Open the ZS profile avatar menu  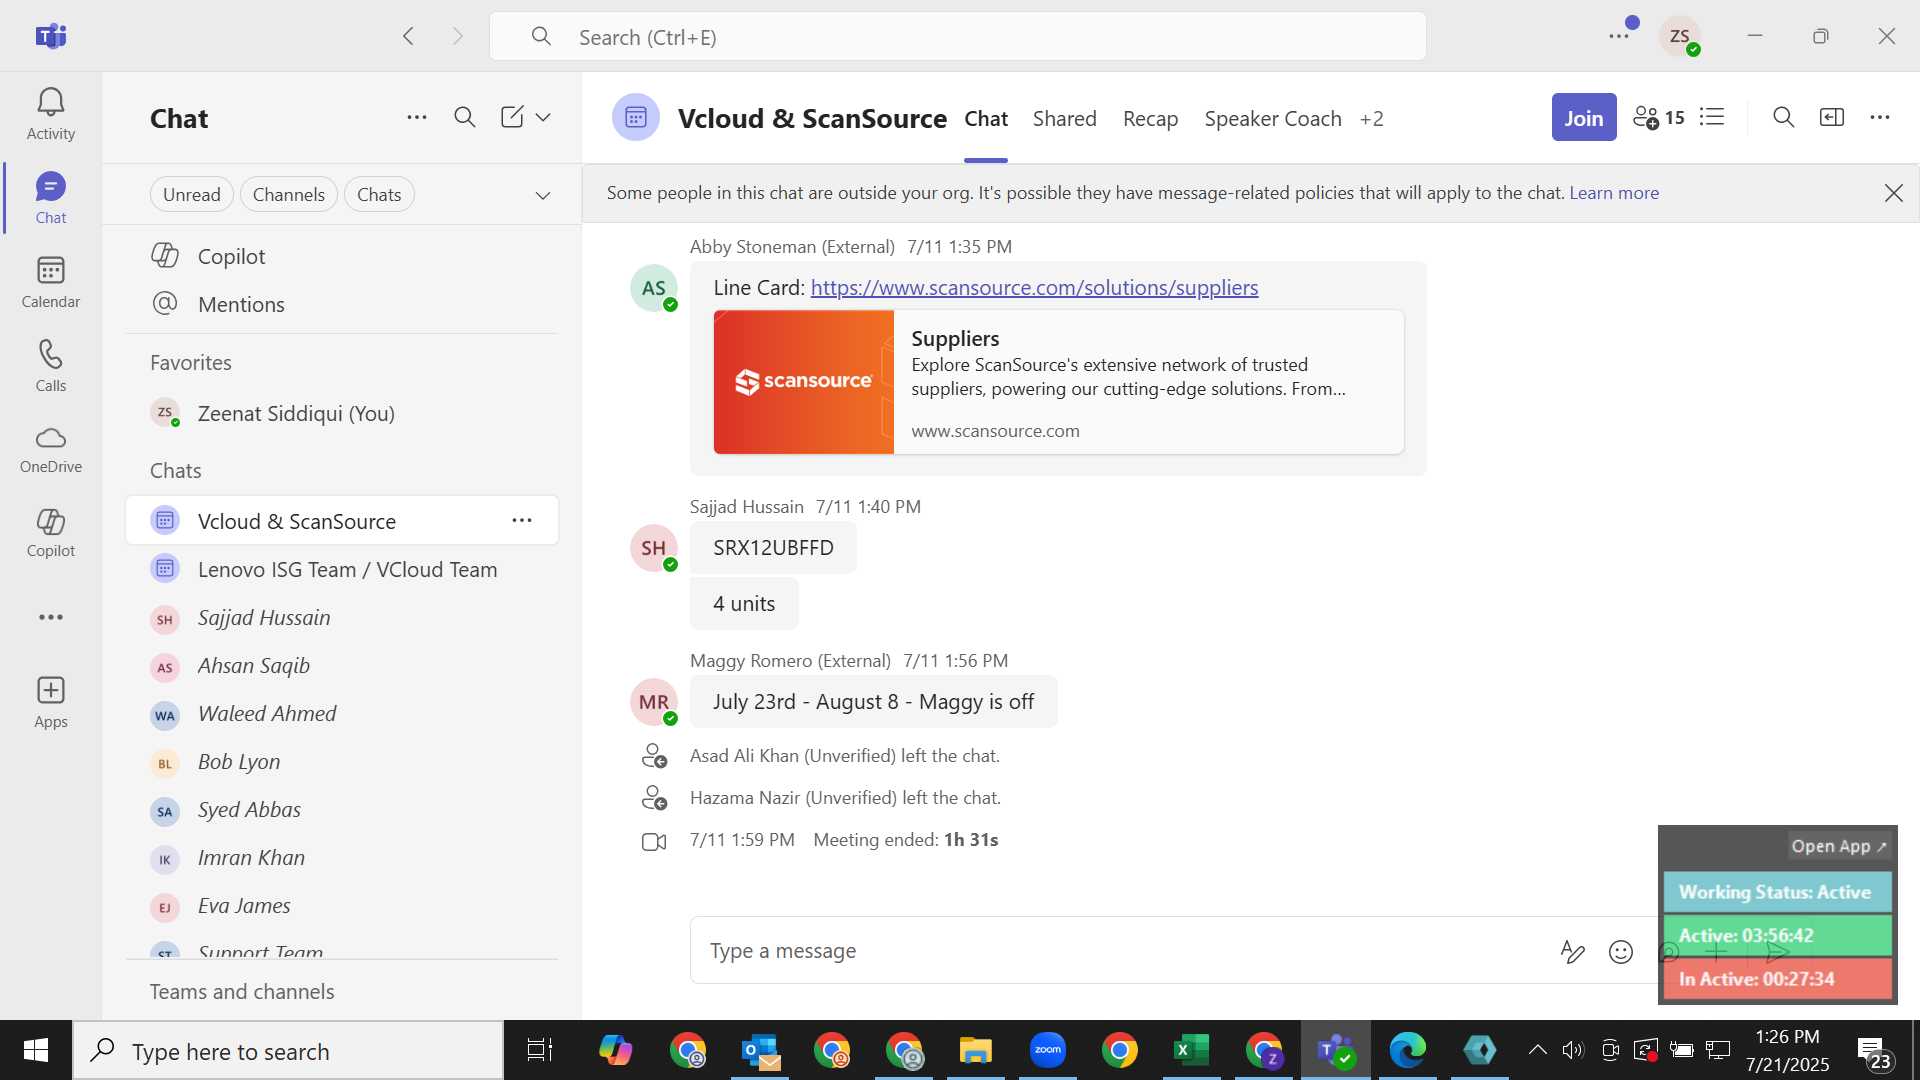[1680, 36]
